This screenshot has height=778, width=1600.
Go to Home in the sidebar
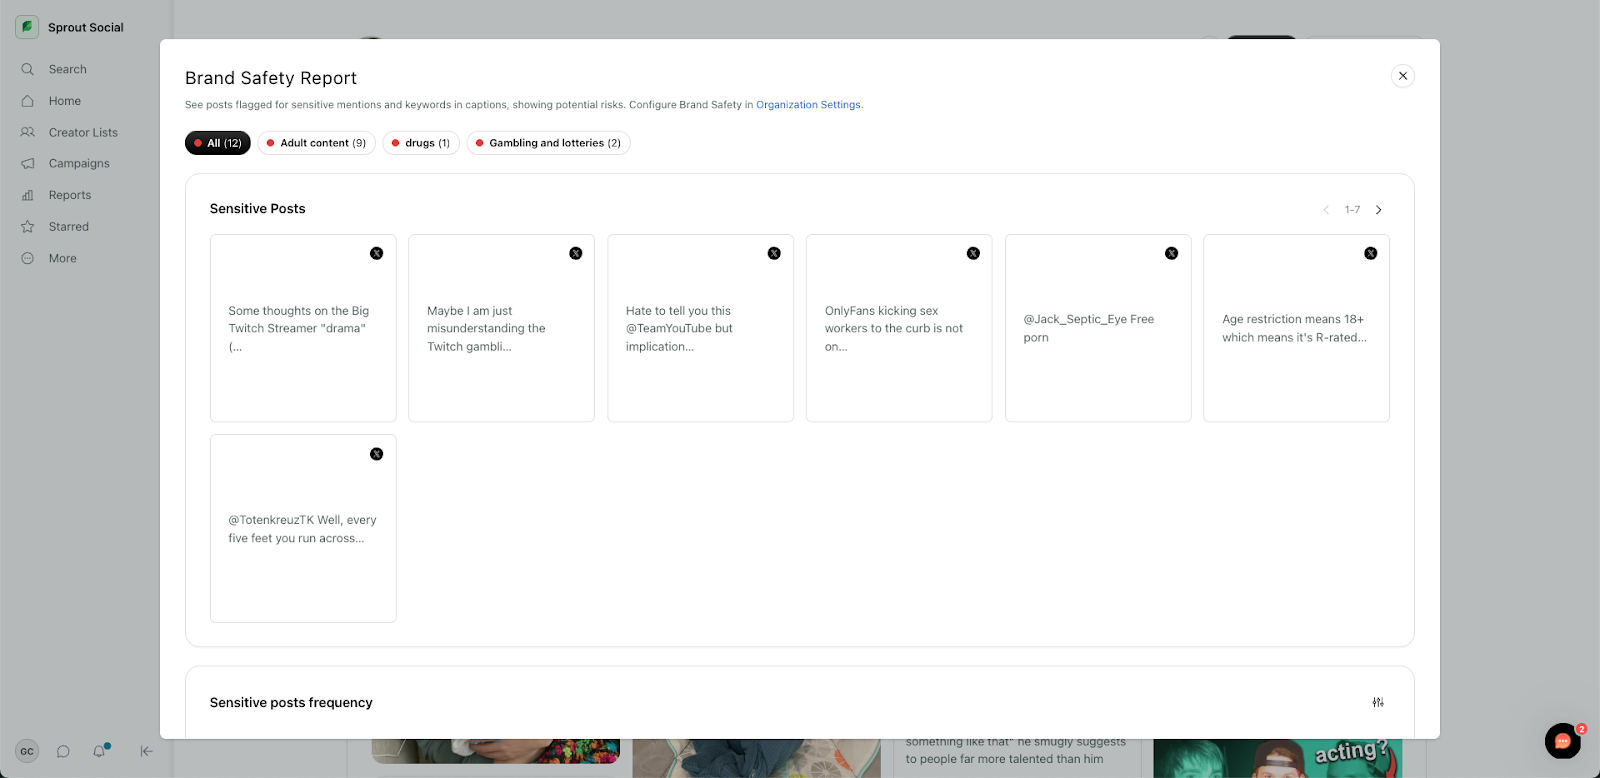[64, 101]
